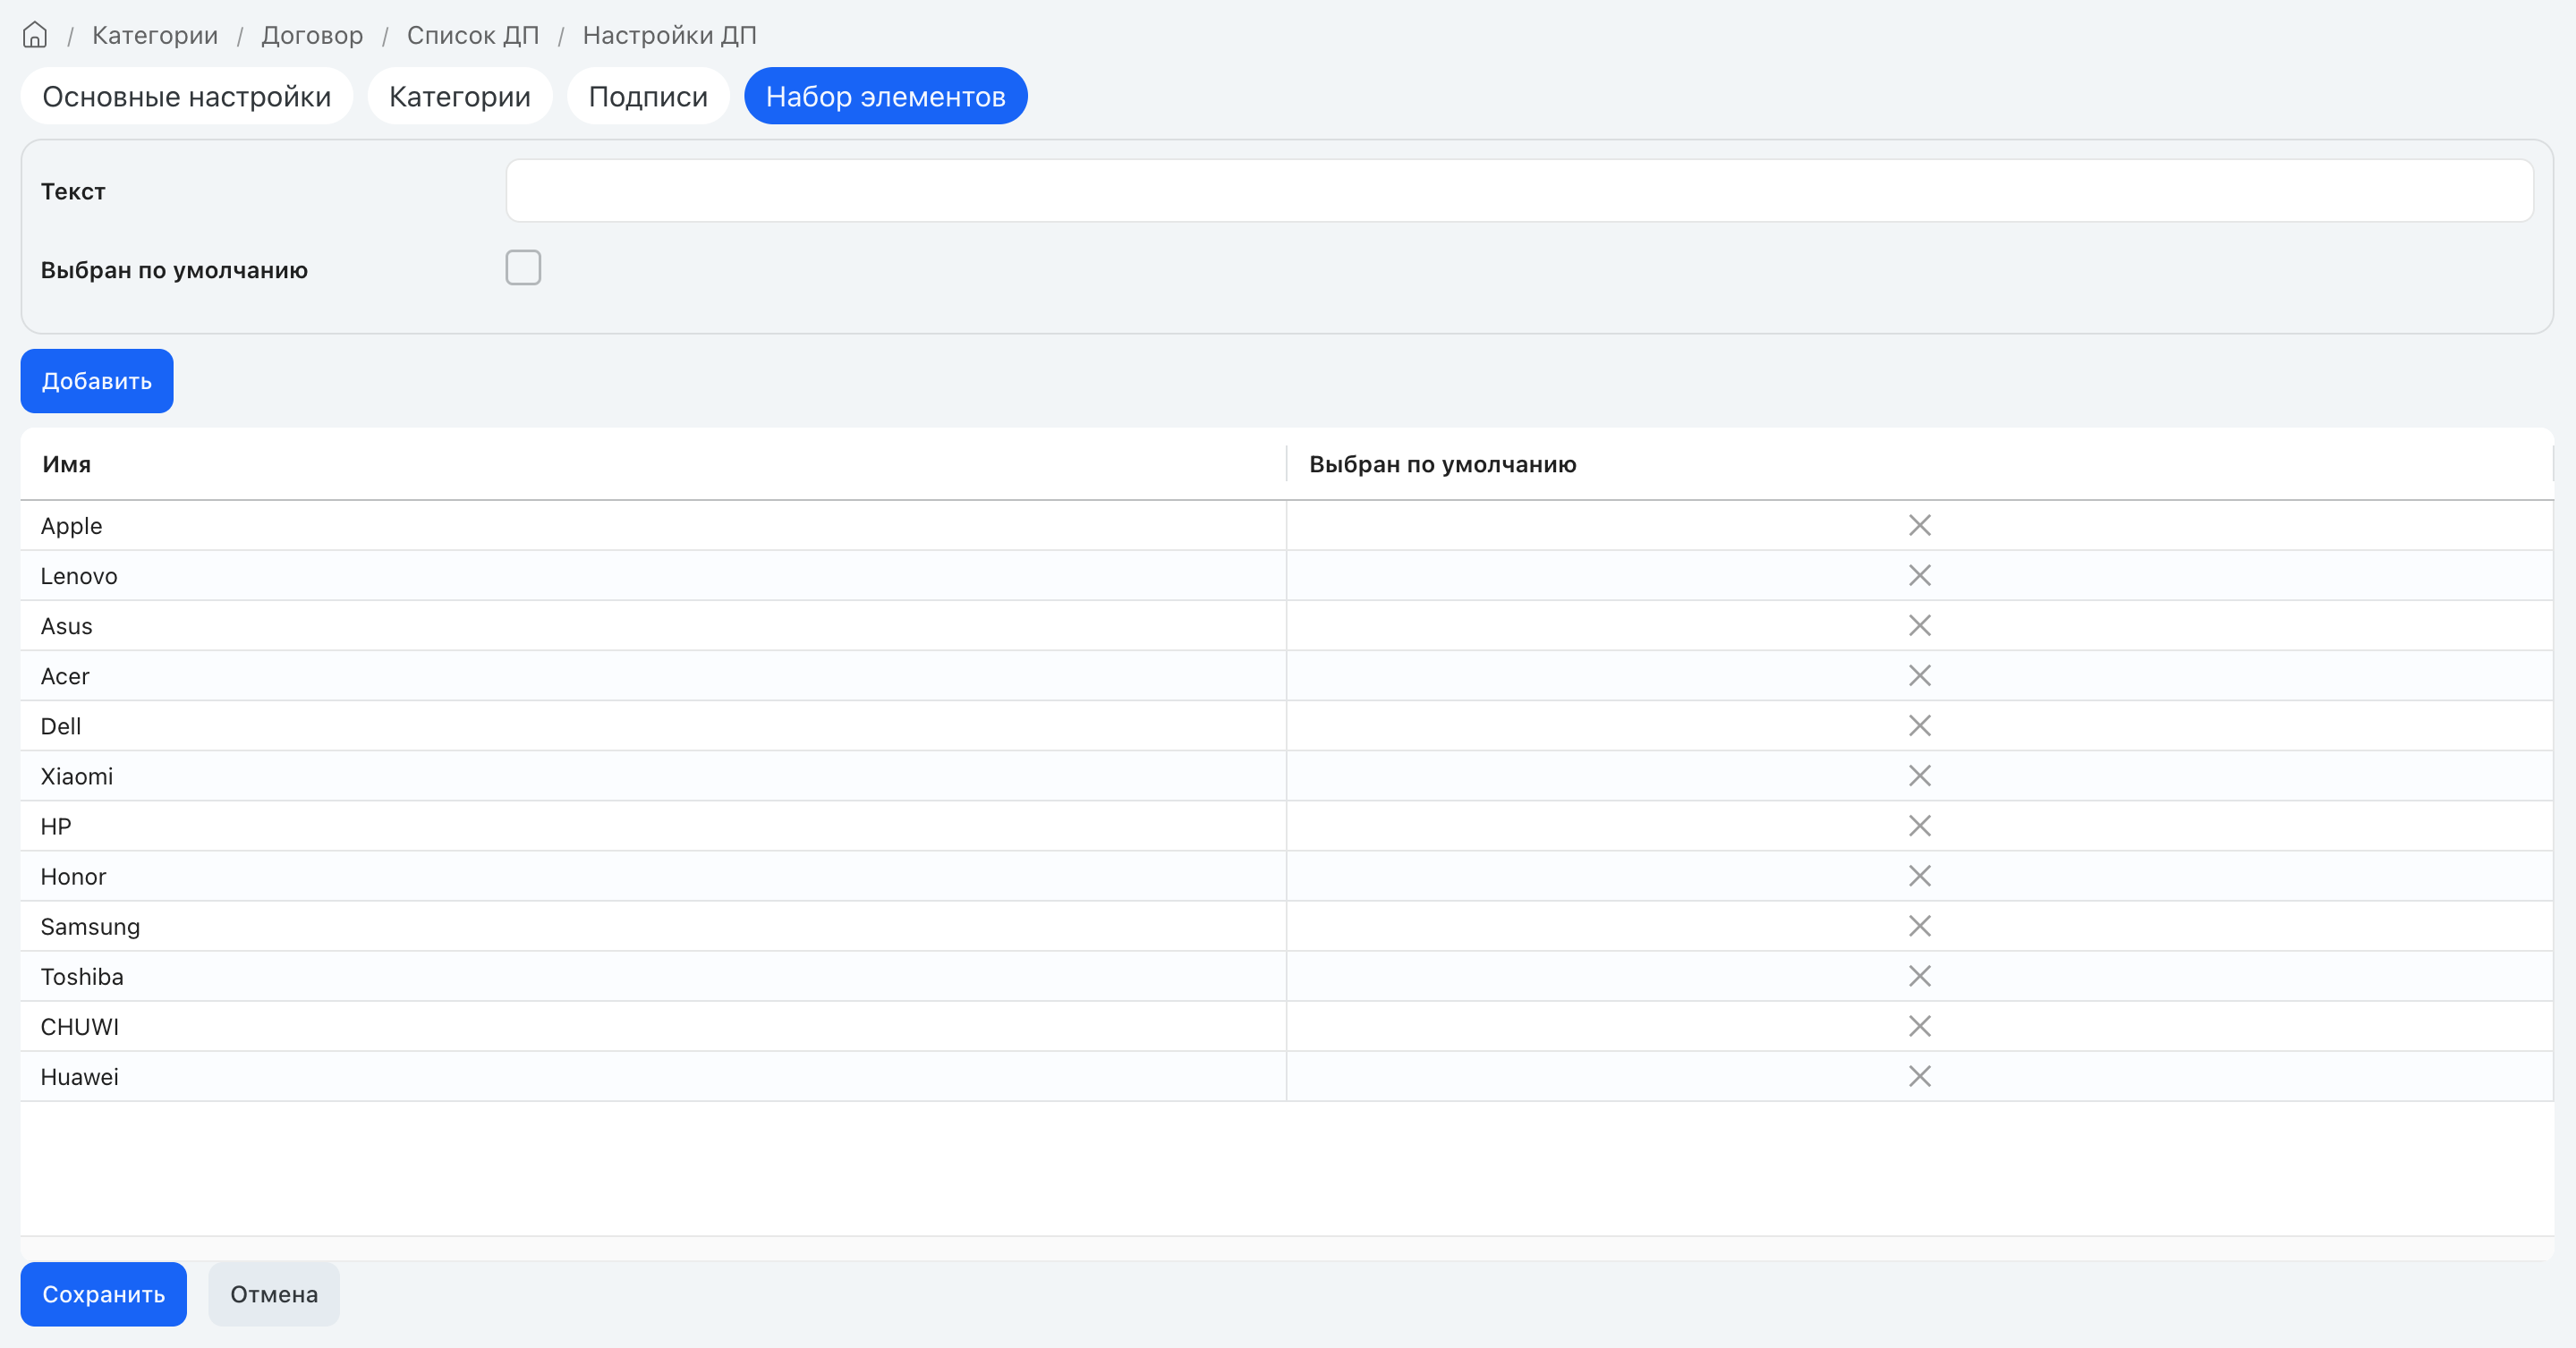The width and height of the screenshot is (2576, 1348).
Task: Click the X icon in Honor row
Action: [x=1919, y=875]
